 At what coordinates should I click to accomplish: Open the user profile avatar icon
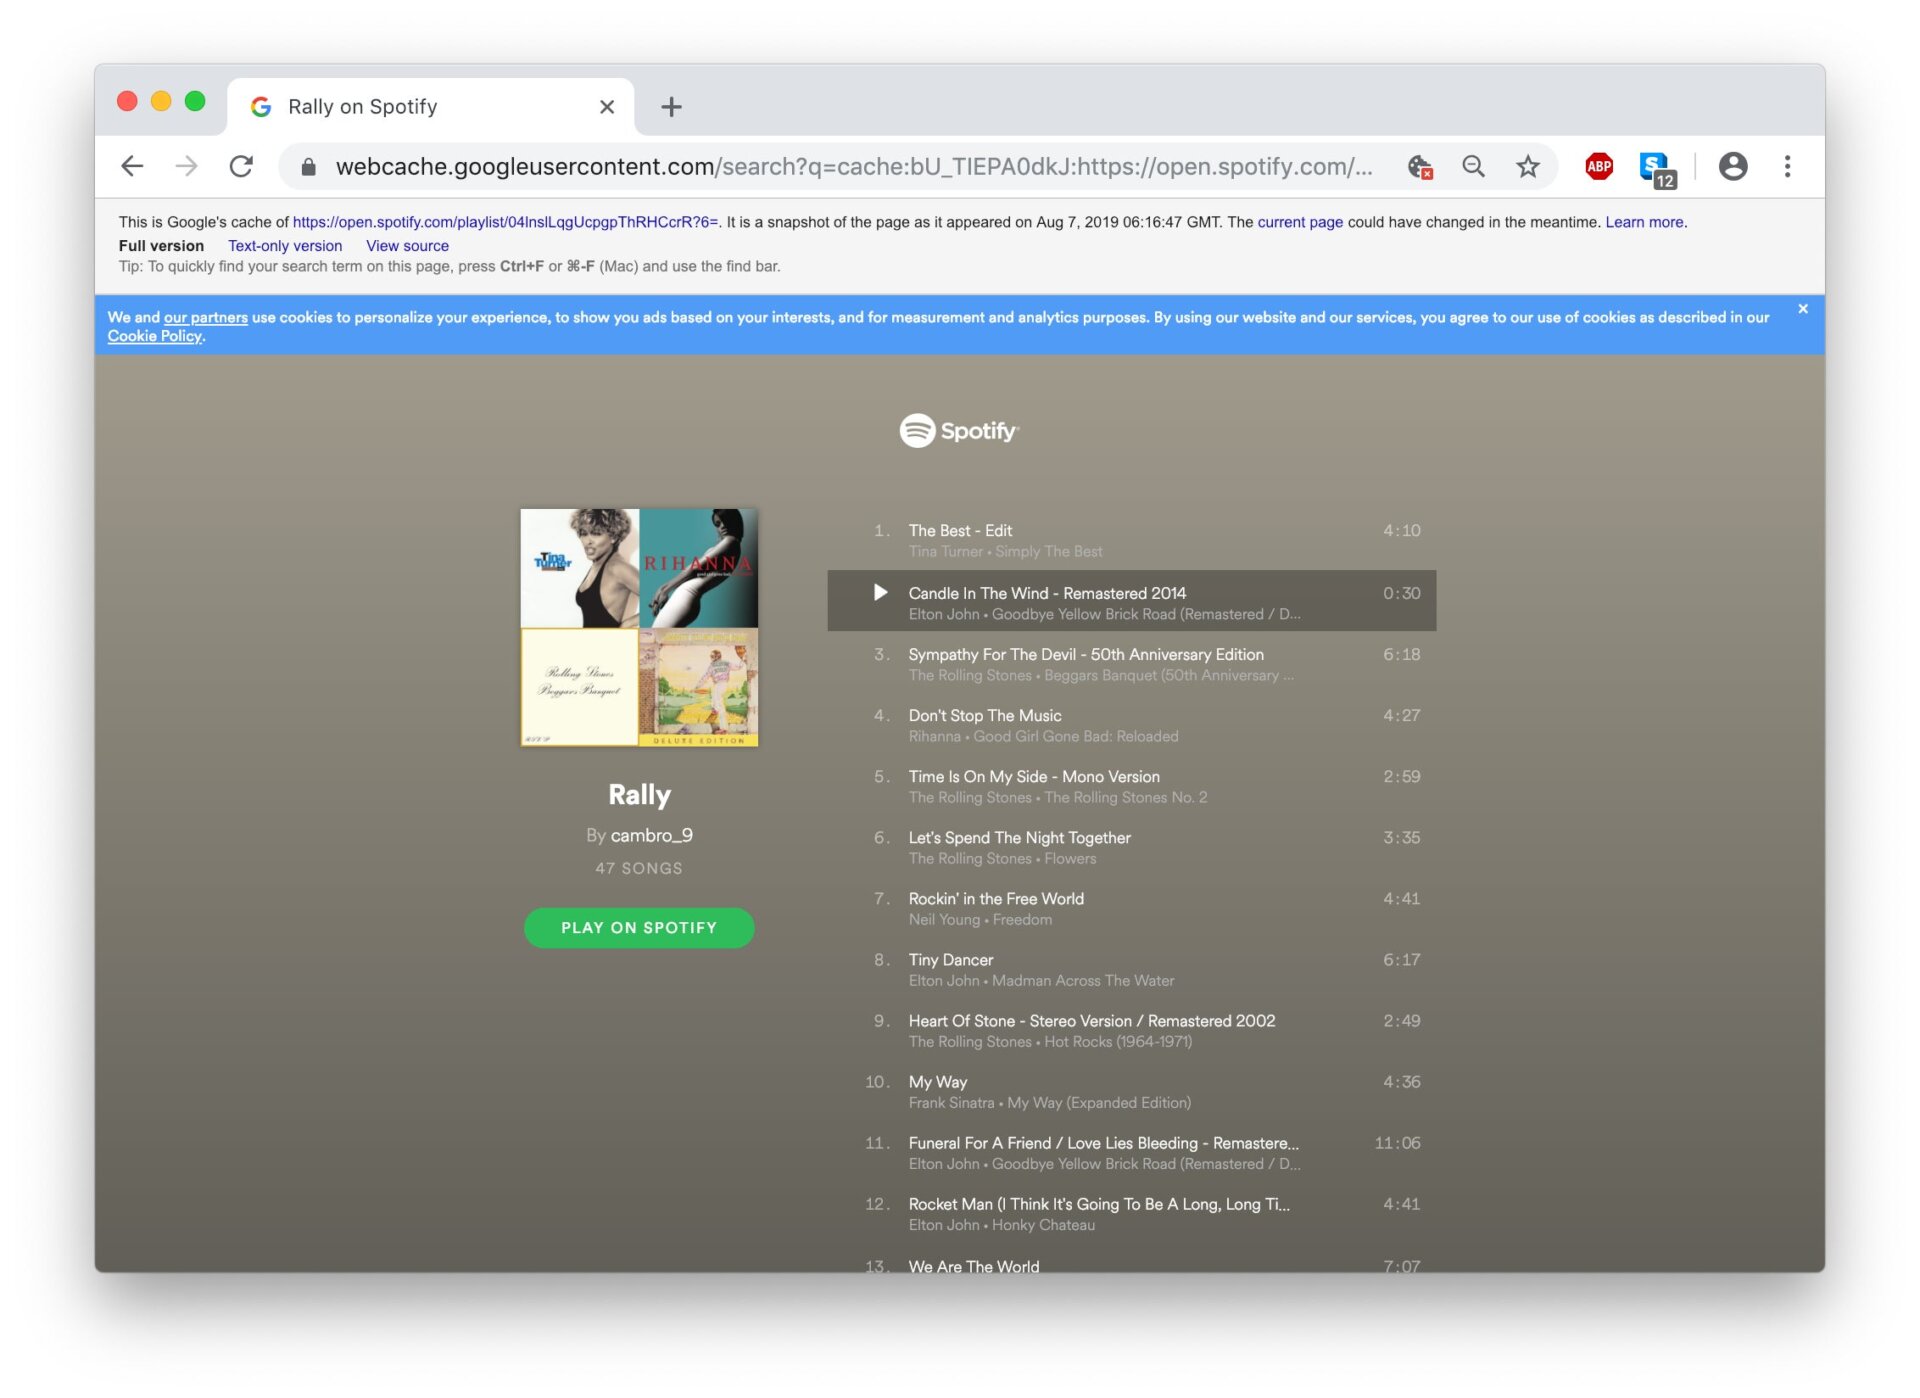[x=1732, y=166]
